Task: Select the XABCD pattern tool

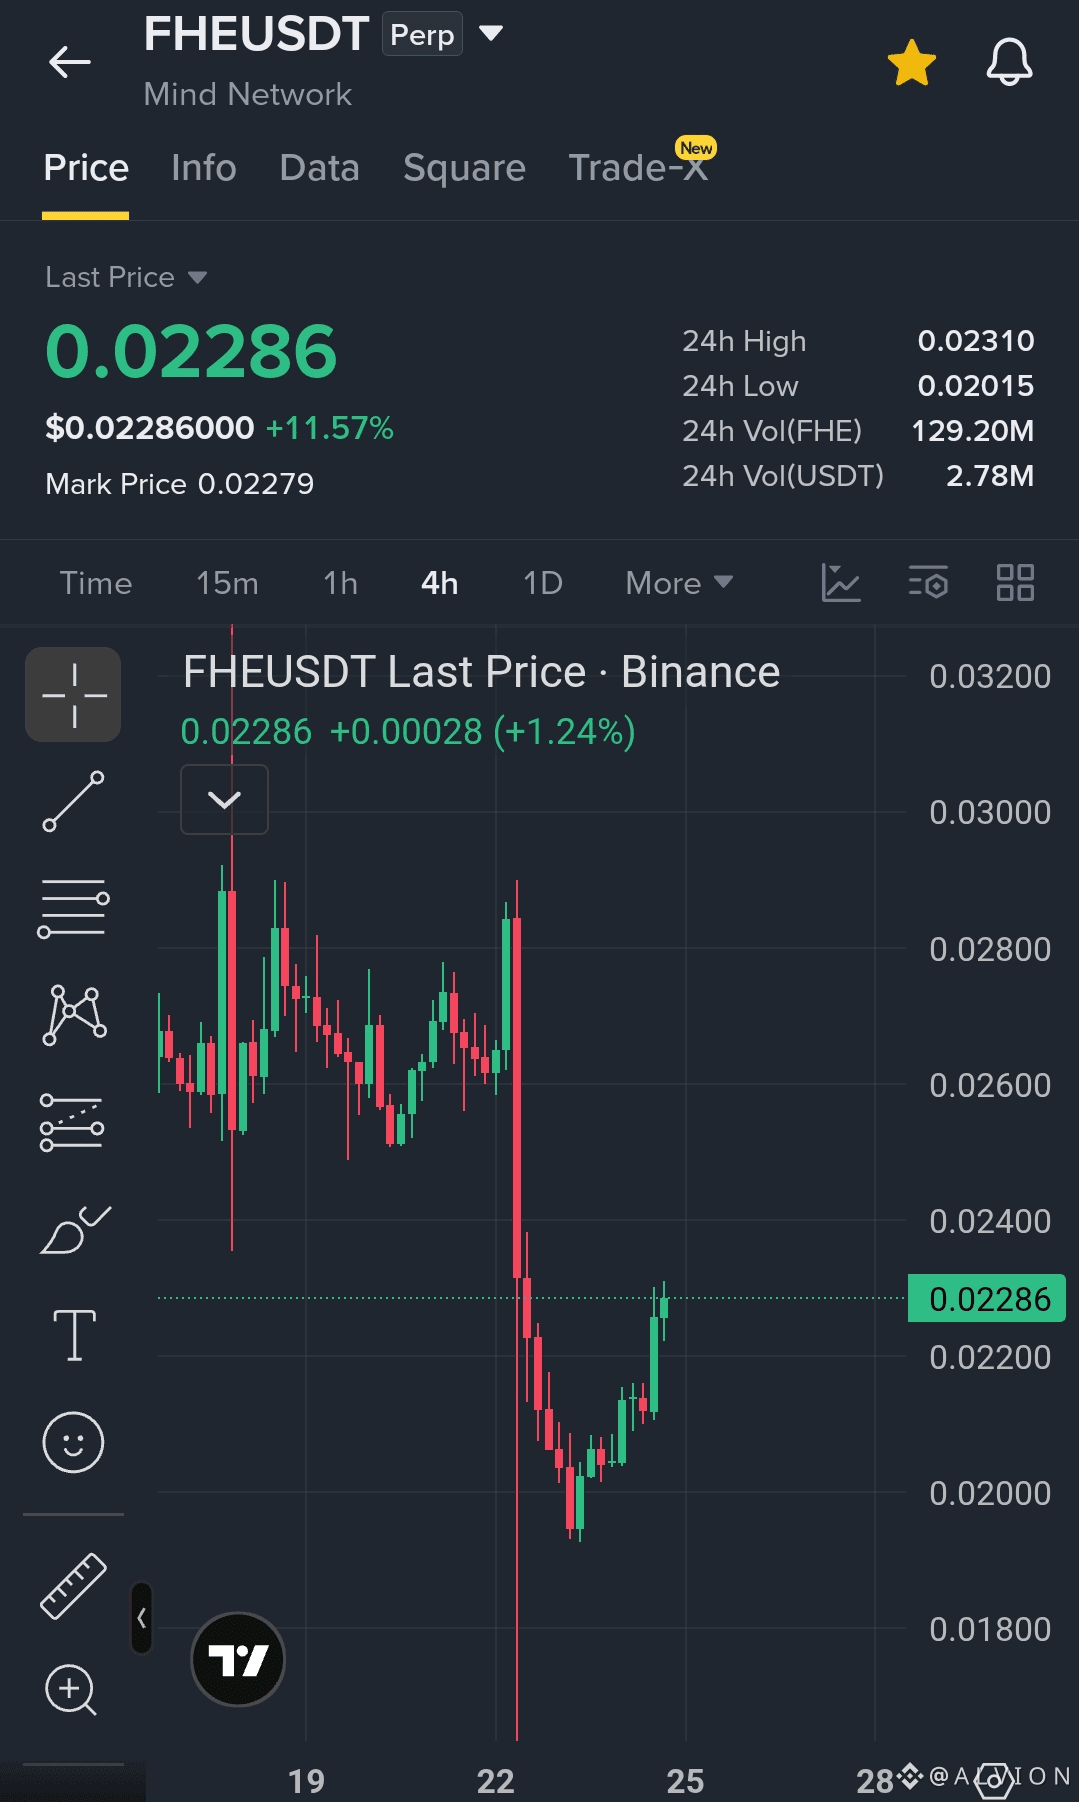Action: (74, 1015)
